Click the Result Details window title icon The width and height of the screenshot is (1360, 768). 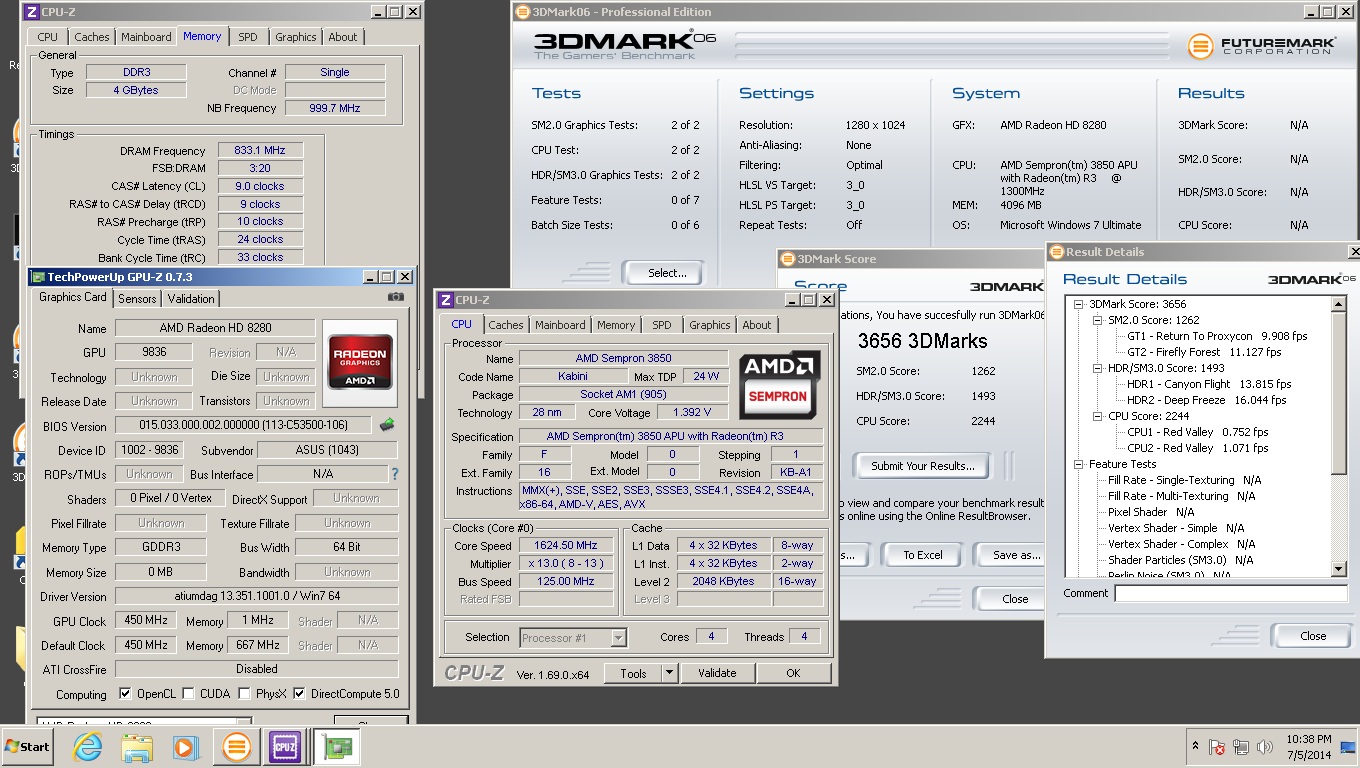[1056, 252]
